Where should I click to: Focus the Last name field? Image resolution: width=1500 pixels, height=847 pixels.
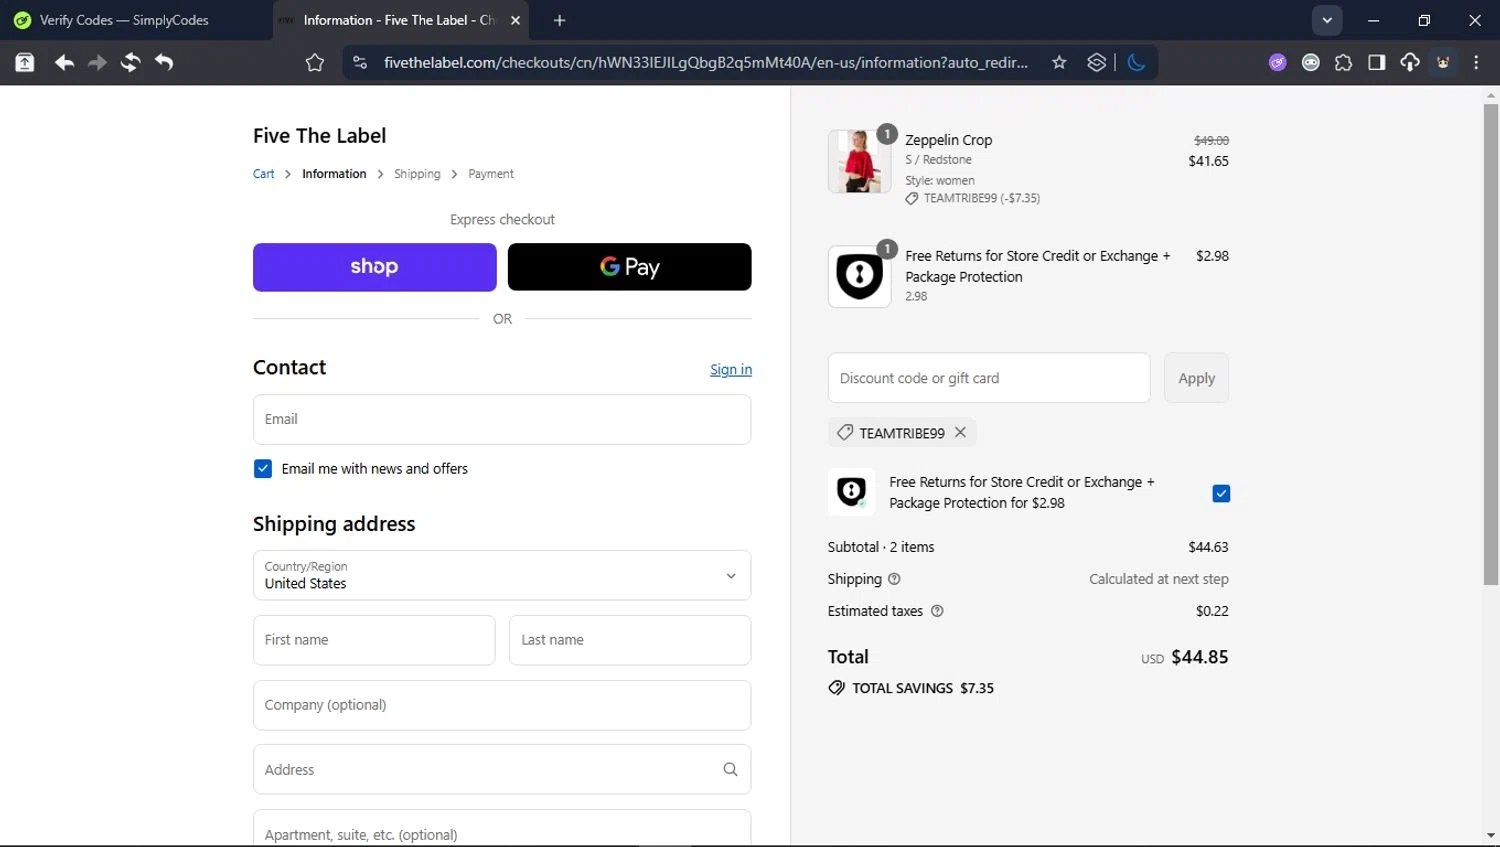[x=630, y=640]
